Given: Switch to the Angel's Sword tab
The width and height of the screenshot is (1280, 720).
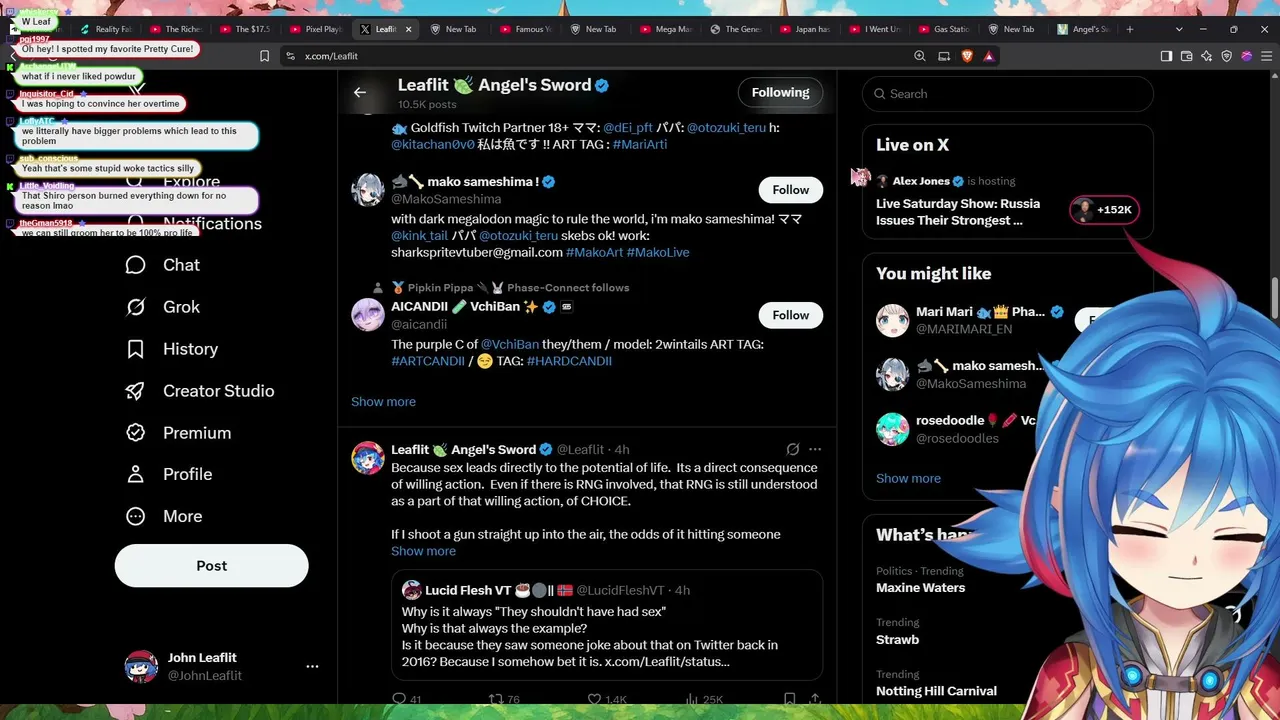Looking at the screenshot, I should 1083,29.
